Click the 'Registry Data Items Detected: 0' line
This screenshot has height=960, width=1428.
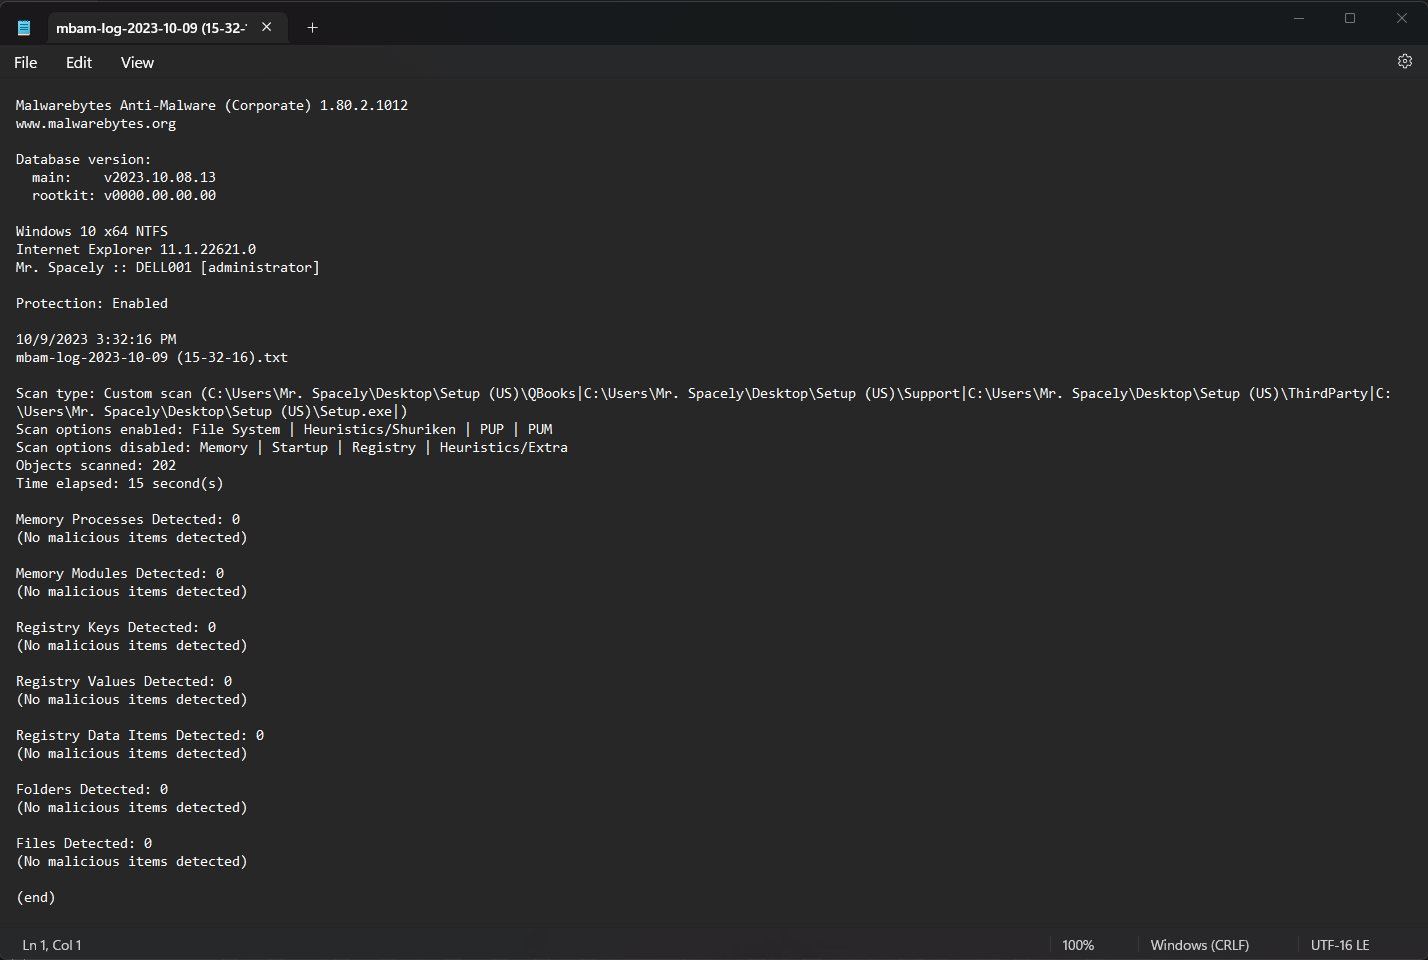140,735
